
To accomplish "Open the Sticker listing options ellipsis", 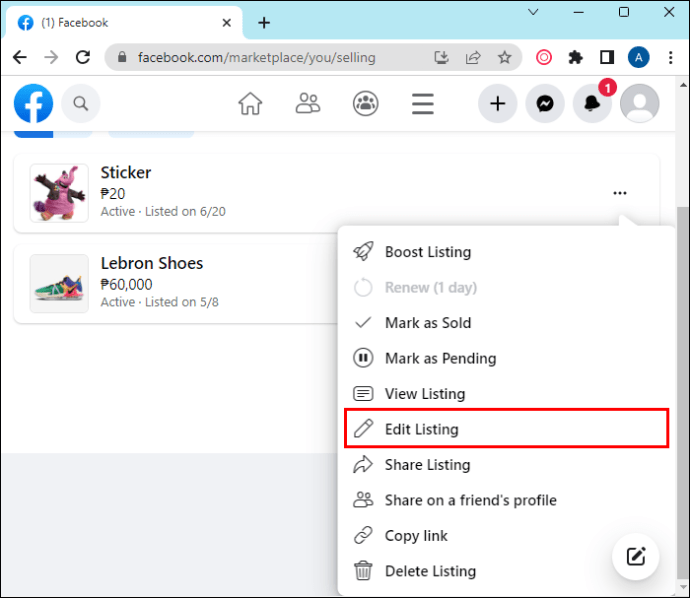I will (x=620, y=193).
